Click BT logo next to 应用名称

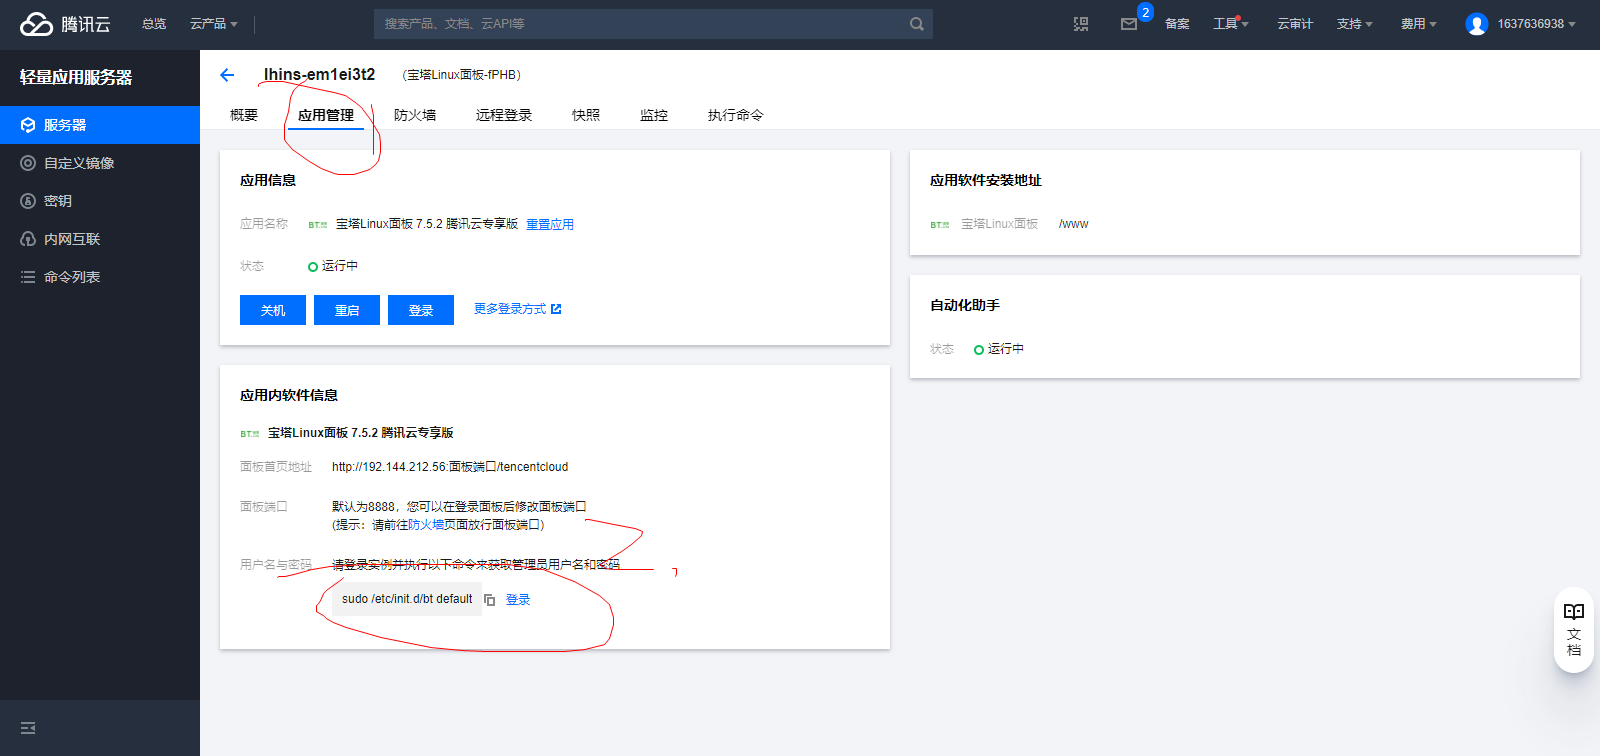pyautogui.click(x=318, y=225)
